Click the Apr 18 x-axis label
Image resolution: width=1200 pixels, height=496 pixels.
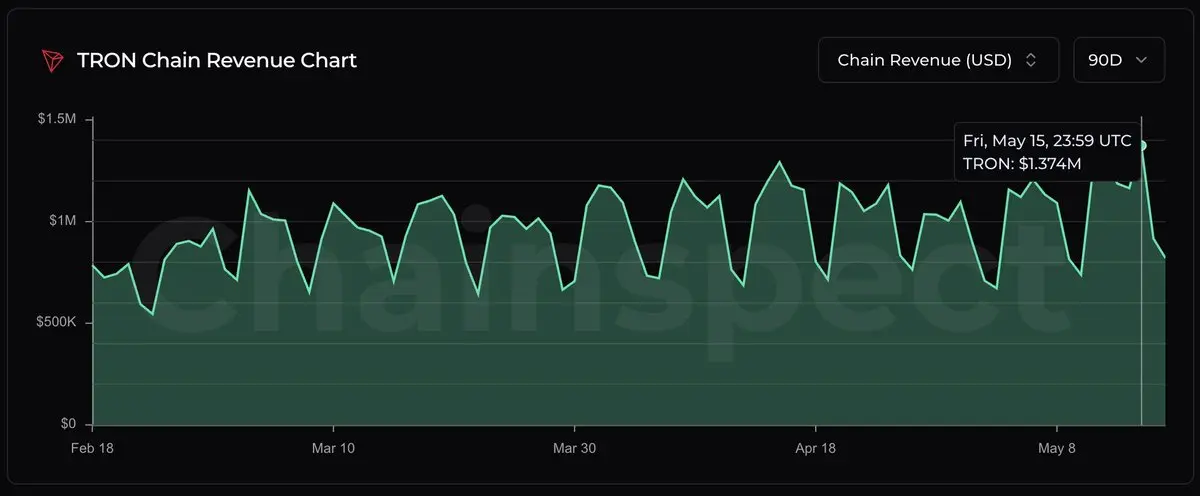pos(815,449)
